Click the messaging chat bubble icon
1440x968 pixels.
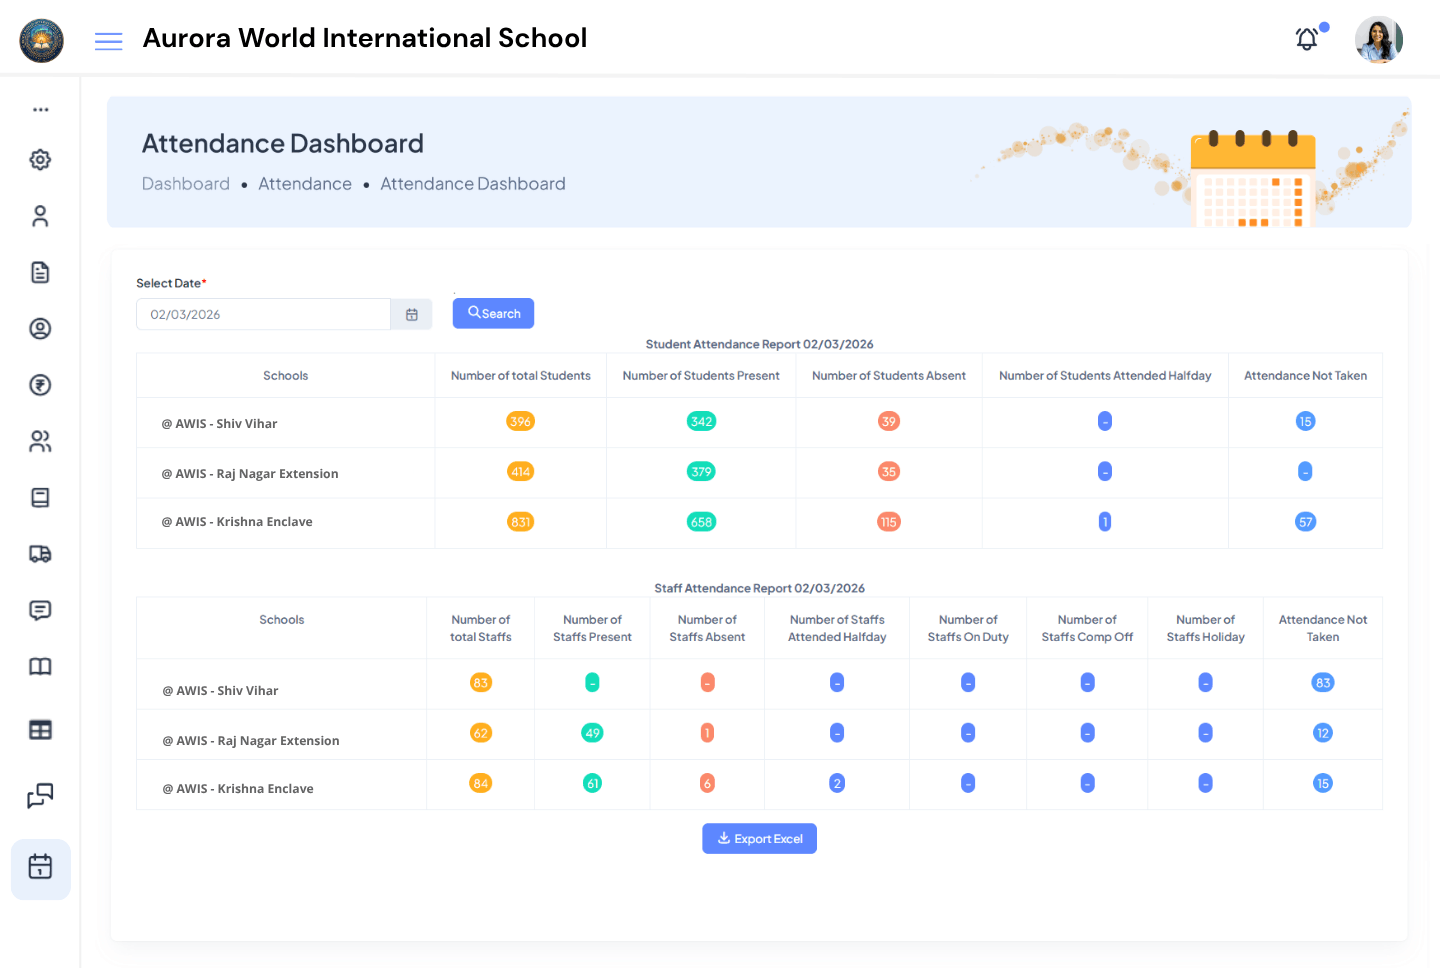(x=40, y=609)
